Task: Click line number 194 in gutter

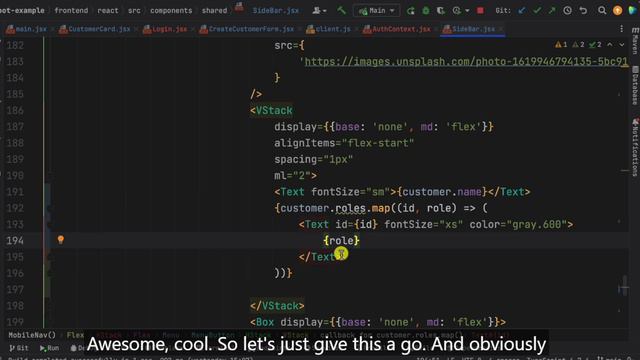Action: (15, 240)
